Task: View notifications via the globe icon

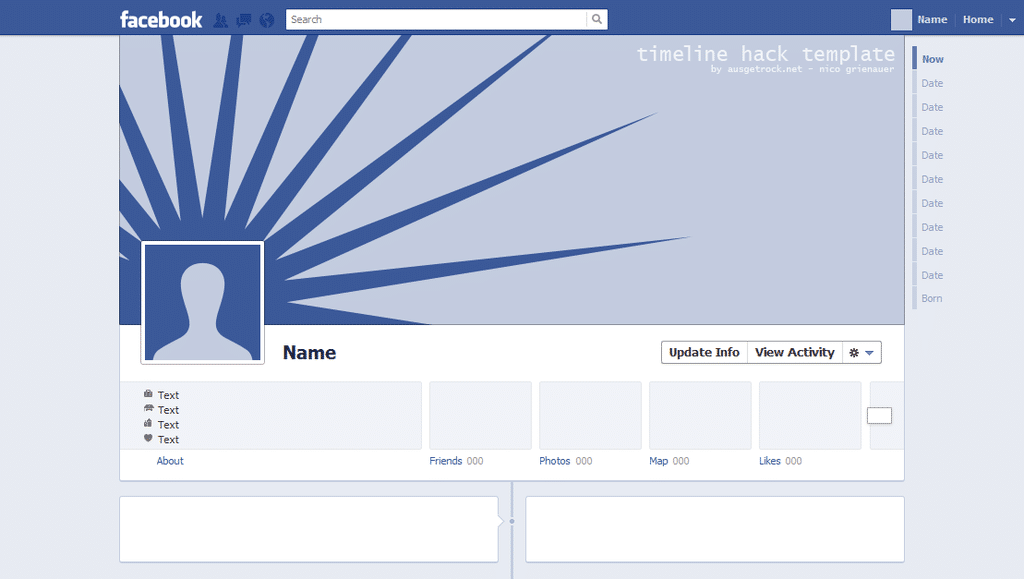Action: (x=265, y=19)
